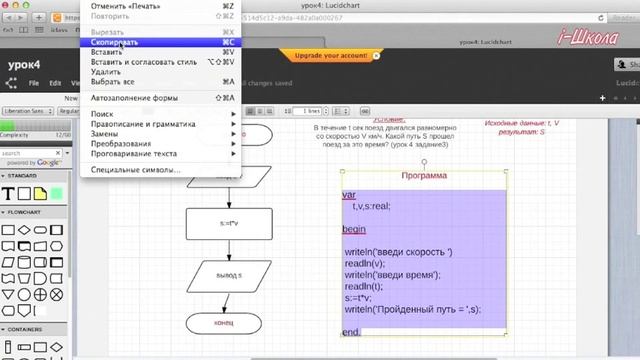Open the Liberation Sans font dropdown

coord(28,111)
